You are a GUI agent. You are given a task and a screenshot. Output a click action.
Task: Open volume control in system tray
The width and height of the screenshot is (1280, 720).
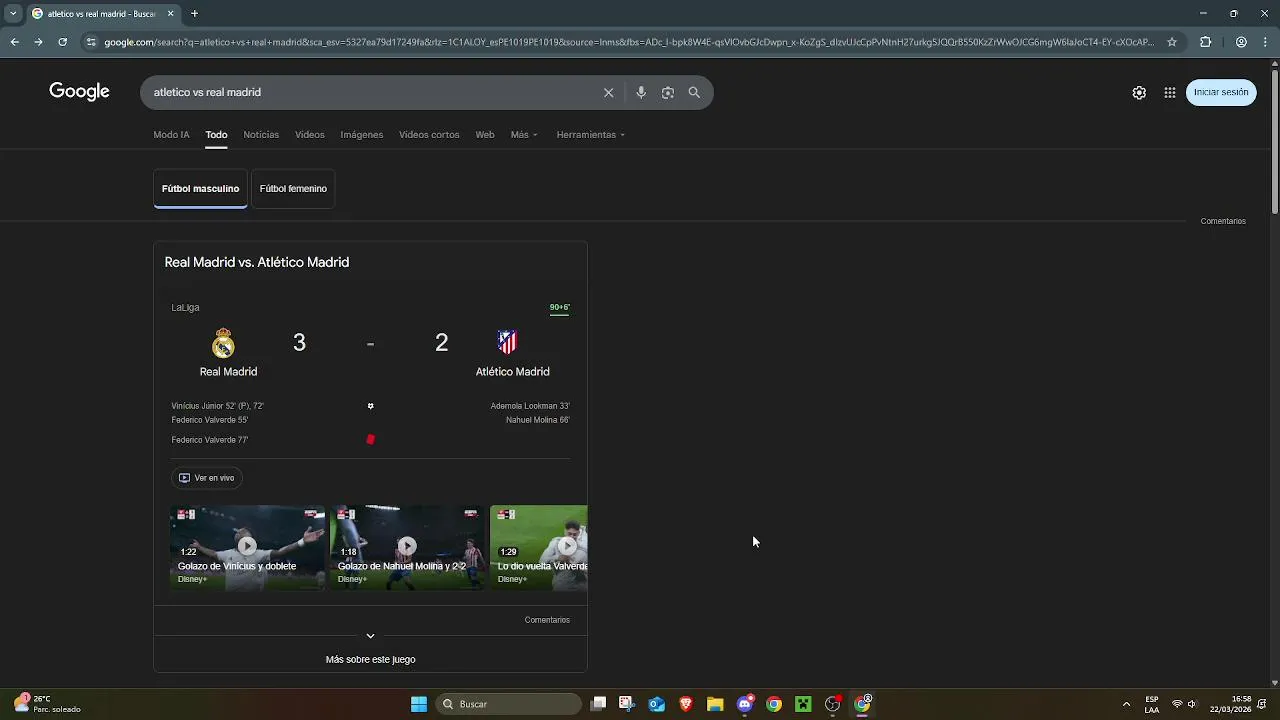(x=1192, y=704)
